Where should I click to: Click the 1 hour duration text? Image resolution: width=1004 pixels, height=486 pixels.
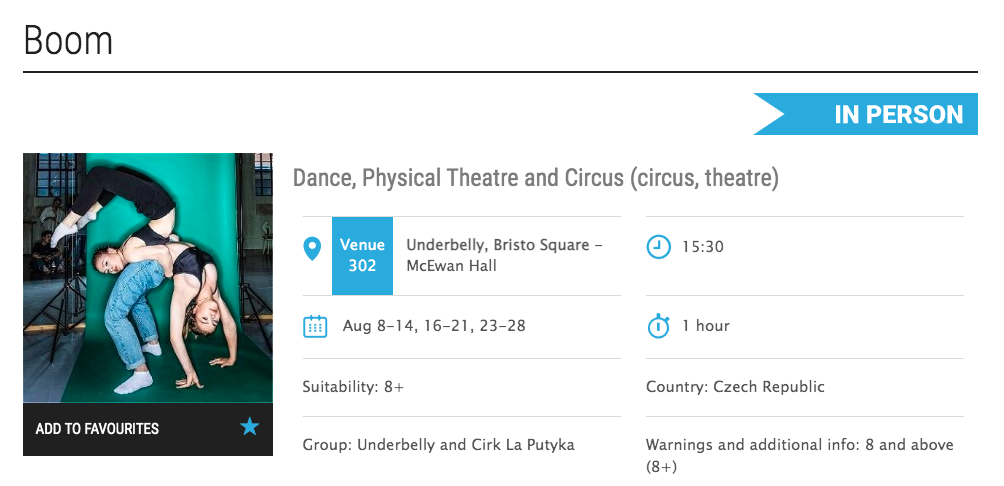pyautogui.click(x=705, y=326)
